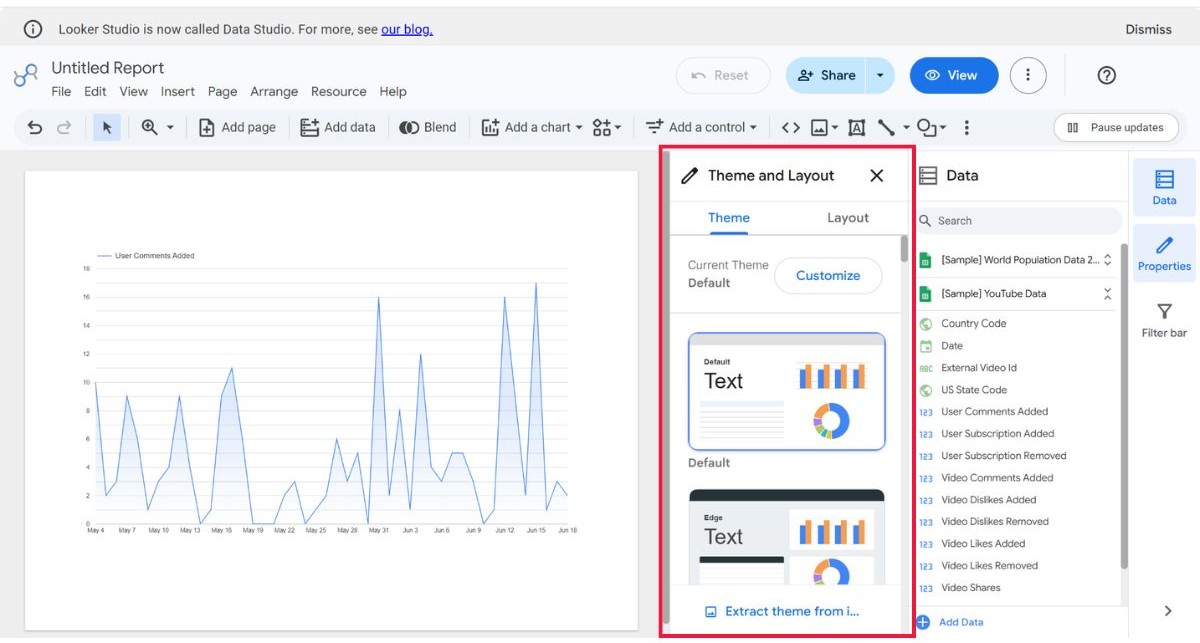
Task: Click the Pause updates button
Action: (x=1116, y=127)
